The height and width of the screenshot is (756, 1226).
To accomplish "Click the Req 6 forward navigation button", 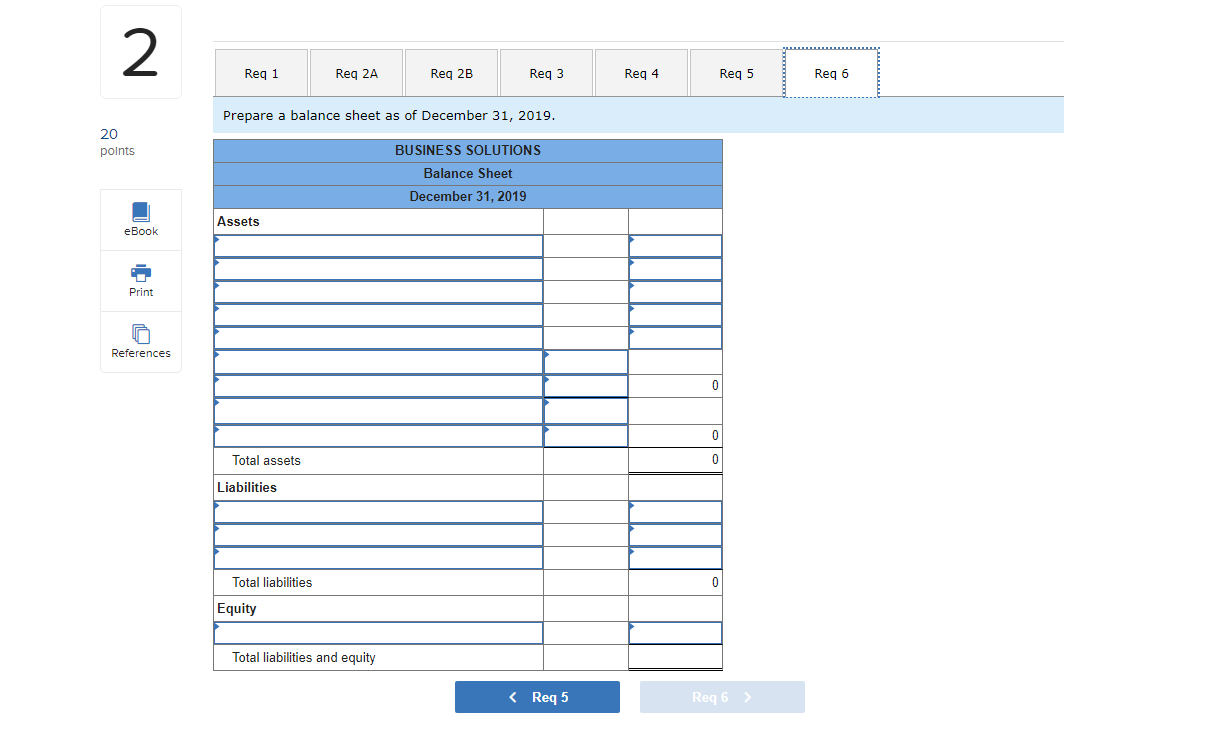I will click(x=722, y=696).
